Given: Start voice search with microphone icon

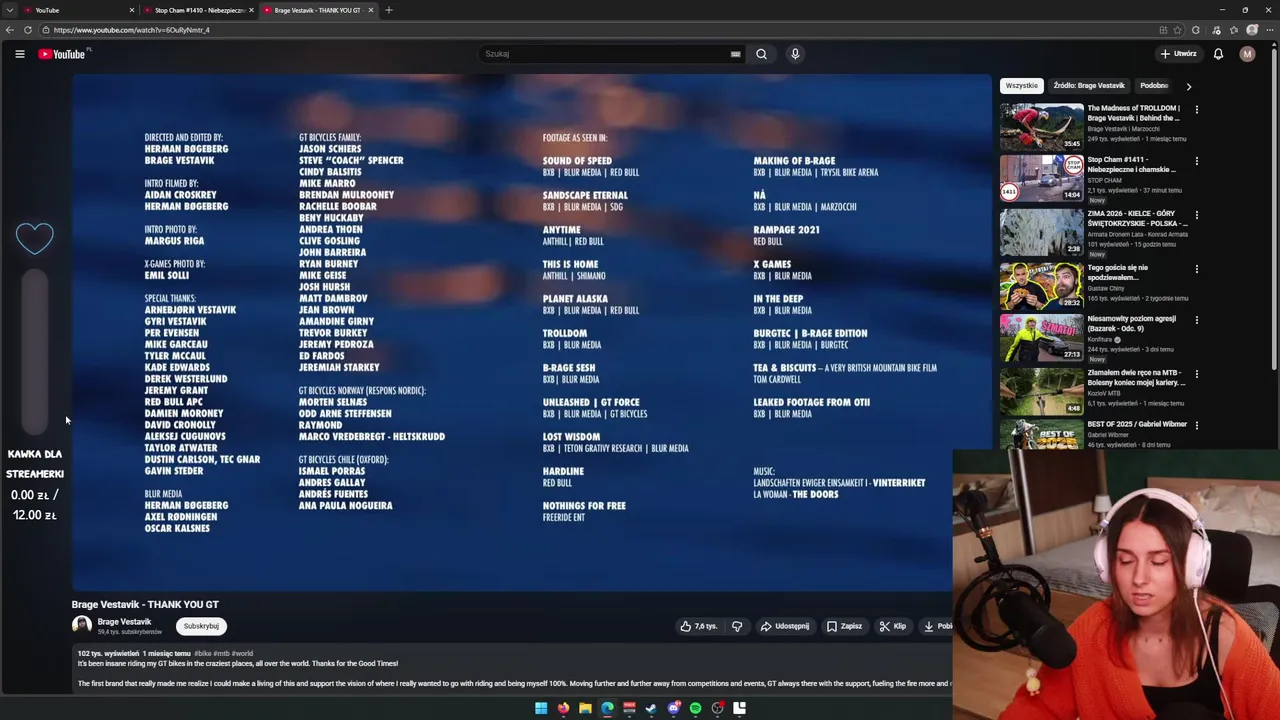Looking at the screenshot, I should coord(795,54).
